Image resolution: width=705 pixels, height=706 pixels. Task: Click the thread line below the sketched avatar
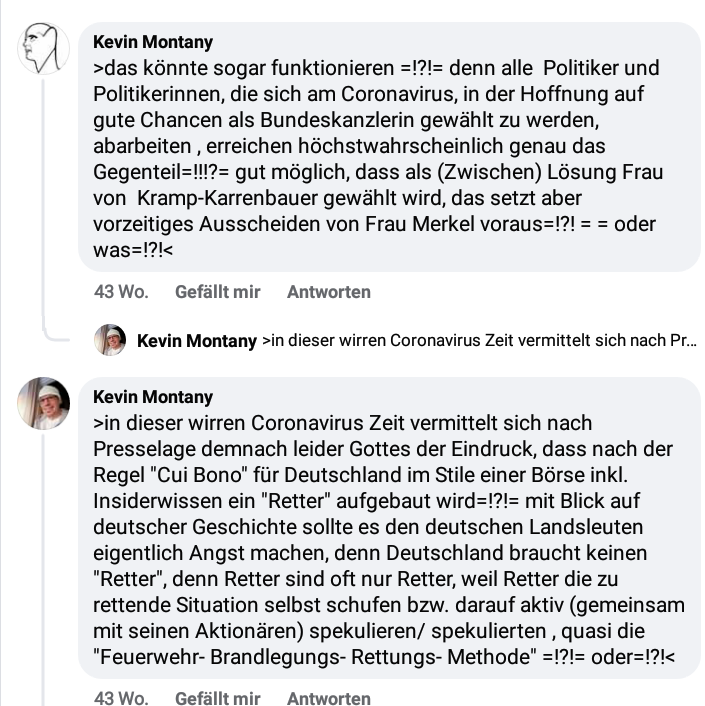(x=44, y=198)
